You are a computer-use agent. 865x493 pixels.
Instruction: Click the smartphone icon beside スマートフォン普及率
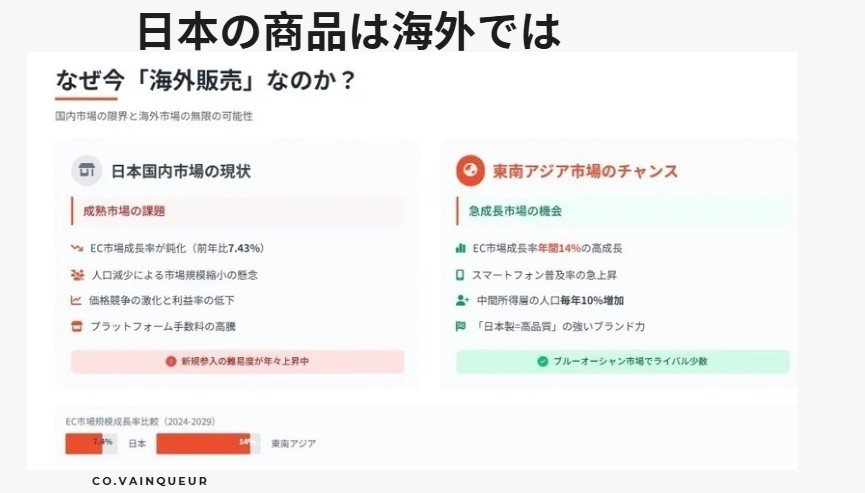[x=460, y=274]
